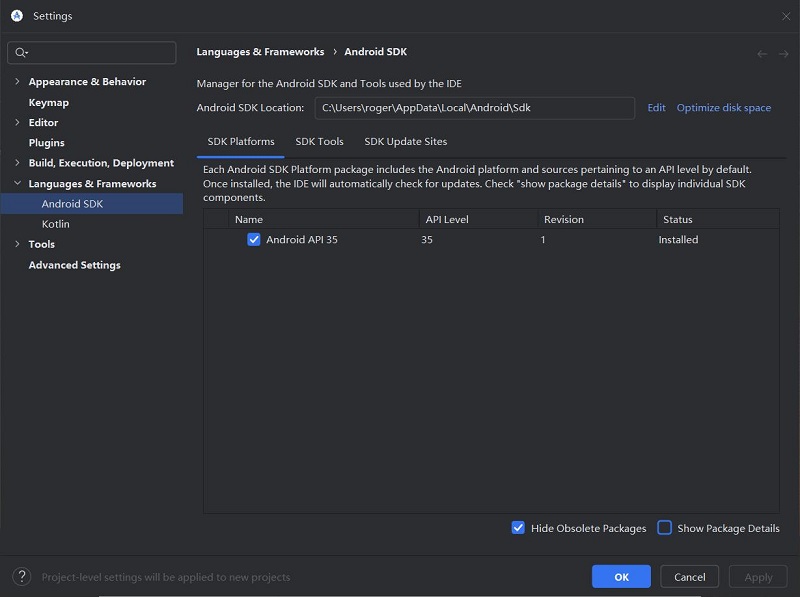Viewport: 800px width, 597px height.
Task: Expand the Editor settings section
Action: coord(18,123)
